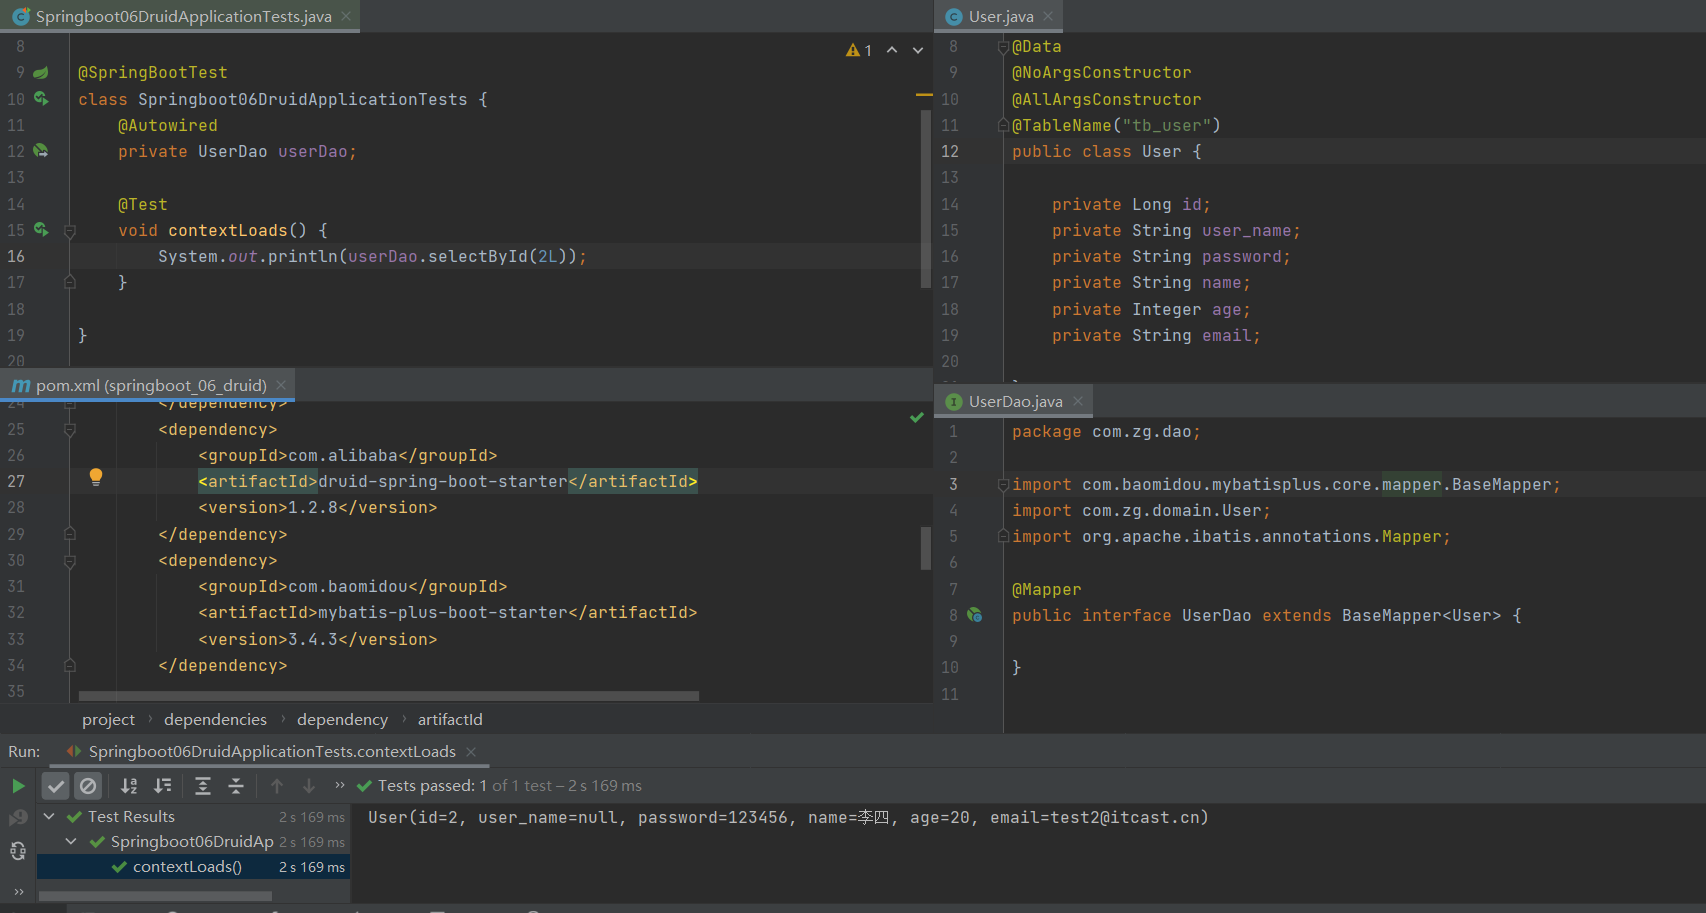Switch to Springboot06DruidApplicationTests.java tab
The height and width of the screenshot is (913, 1706).
coord(183,16)
